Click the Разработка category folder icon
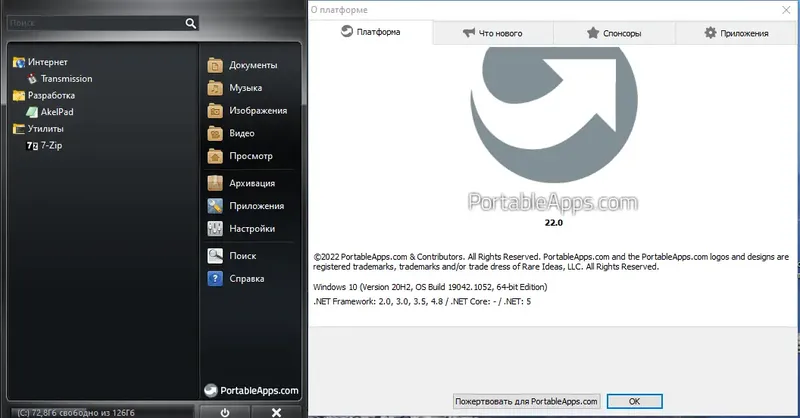The image size is (800, 418). point(19,95)
